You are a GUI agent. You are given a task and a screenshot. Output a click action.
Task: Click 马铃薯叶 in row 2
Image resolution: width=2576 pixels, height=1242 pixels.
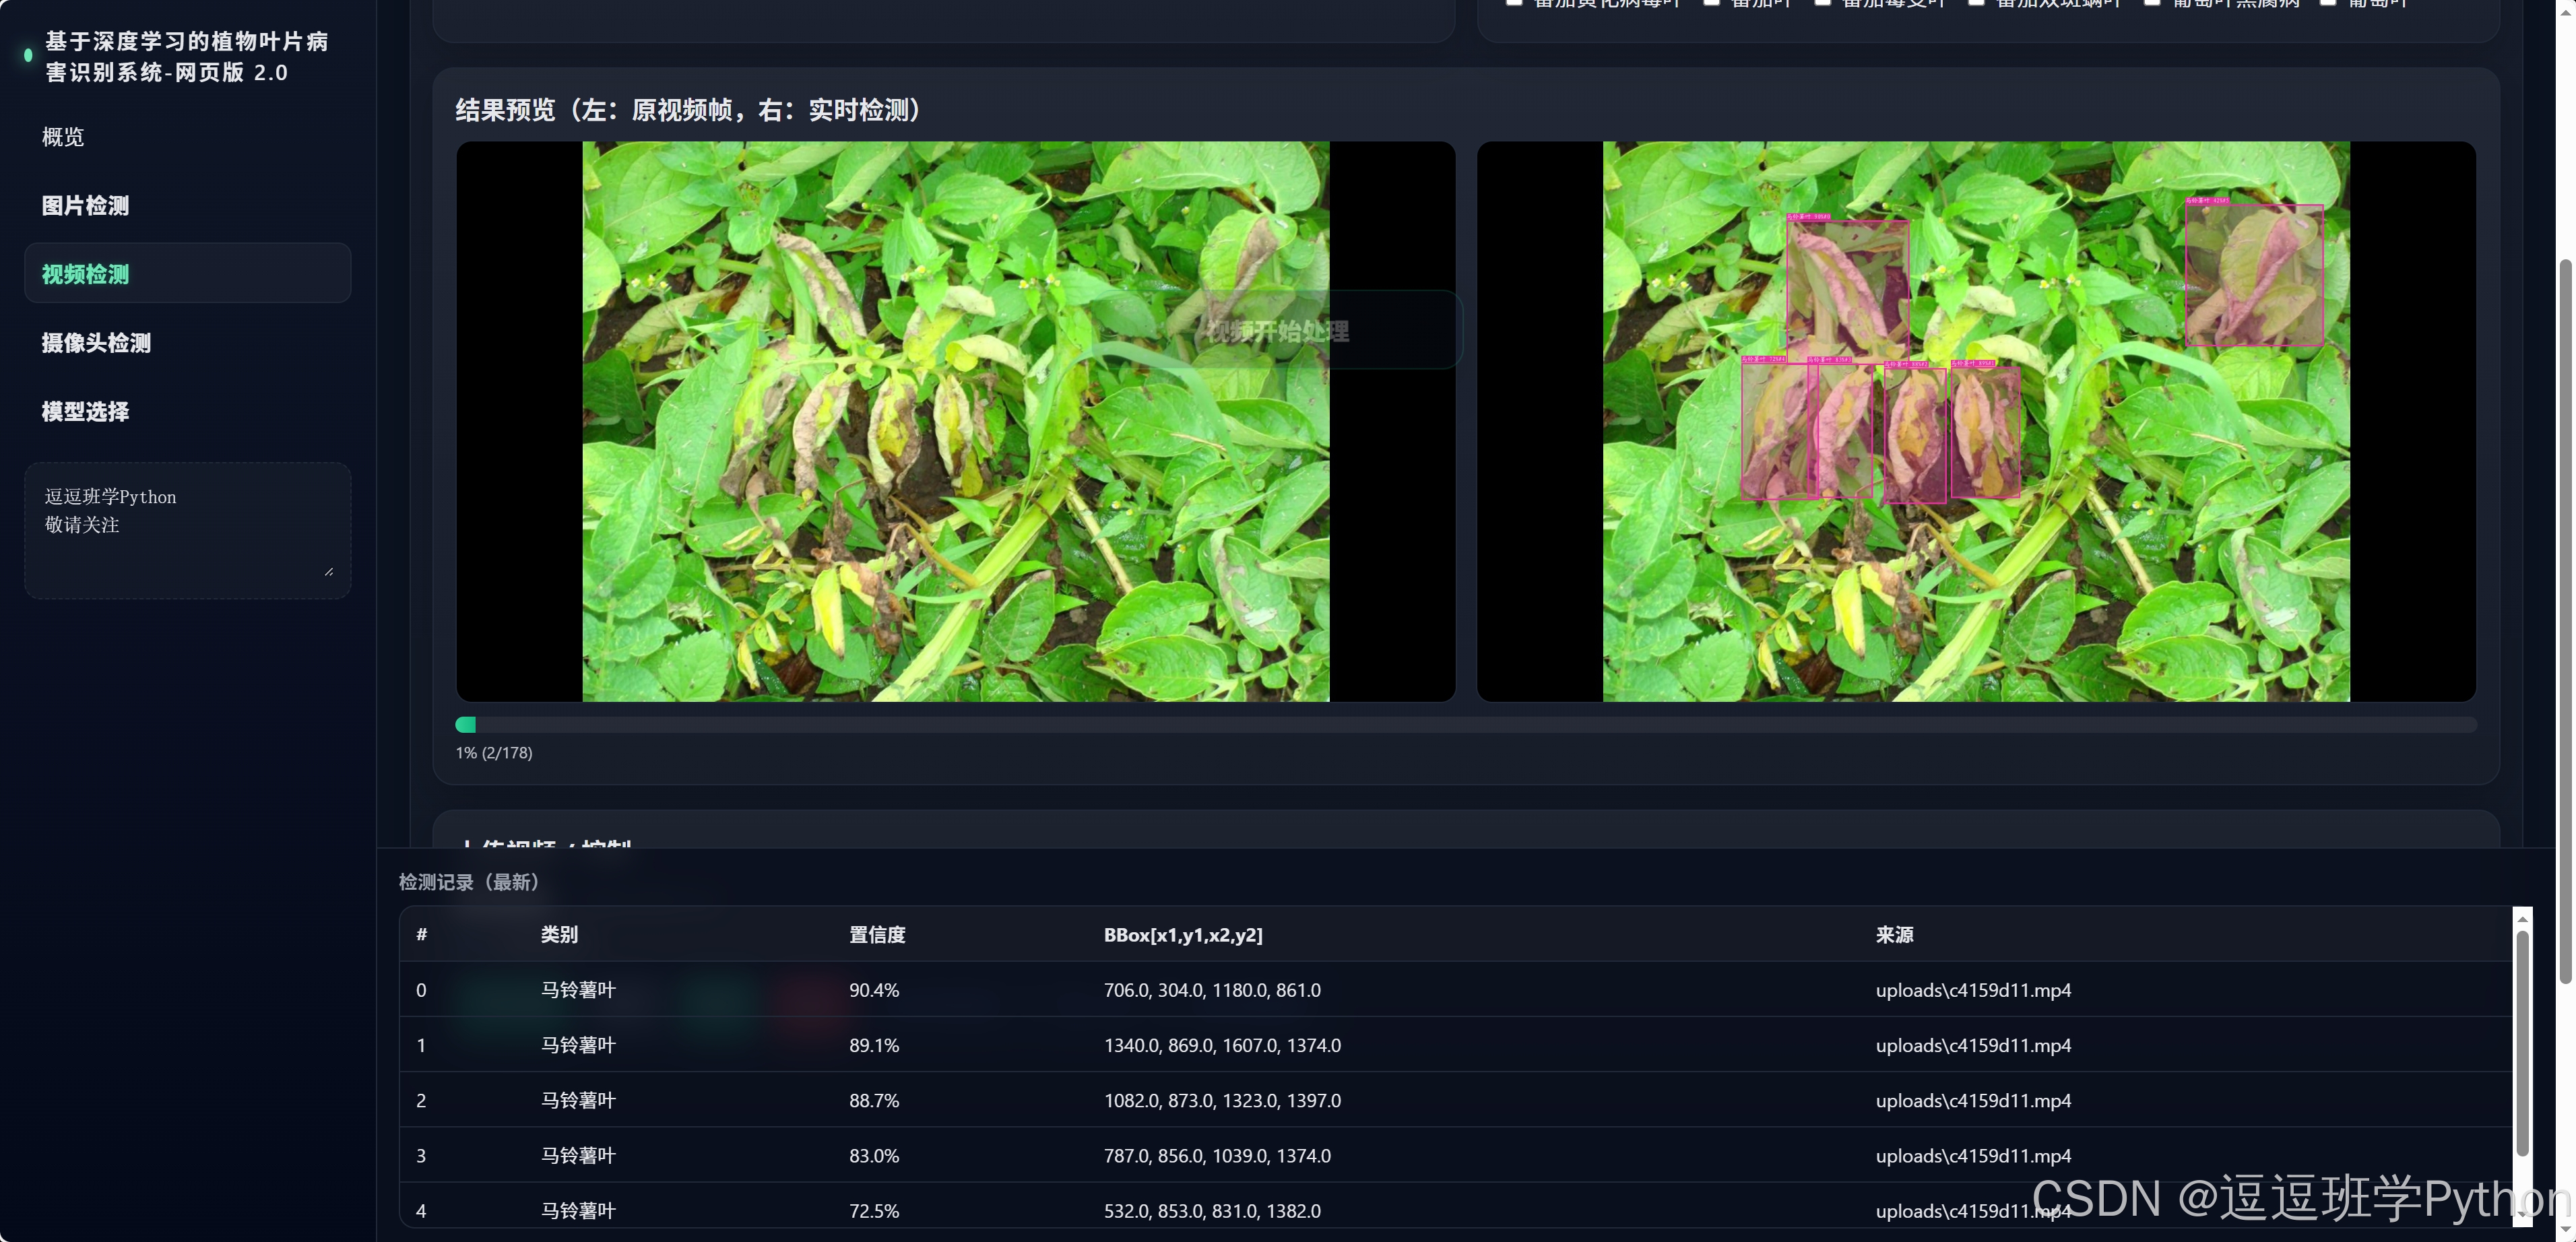coord(578,1100)
